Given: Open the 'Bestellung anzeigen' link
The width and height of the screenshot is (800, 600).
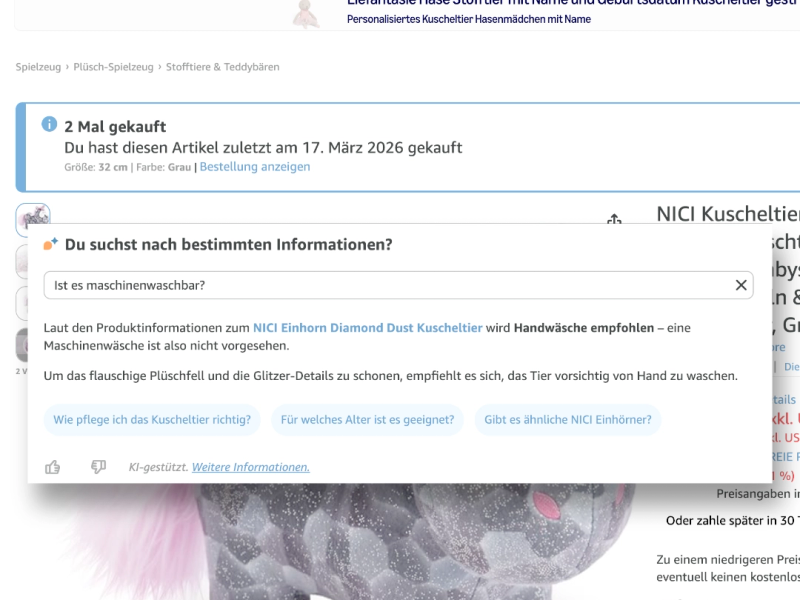Looking at the screenshot, I should pyautogui.click(x=255, y=167).
